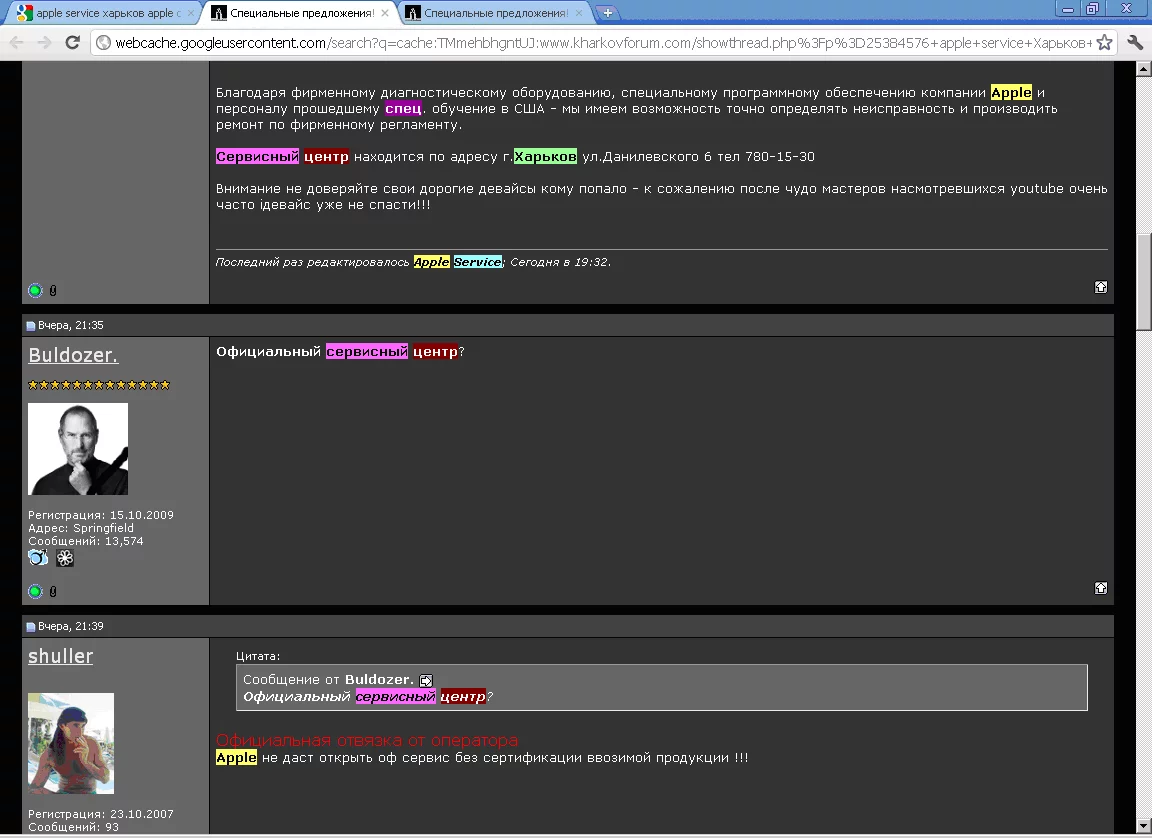Click red text 'Официальная отвязка от оператора'
1152x838 pixels.
(x=367, y=740)
